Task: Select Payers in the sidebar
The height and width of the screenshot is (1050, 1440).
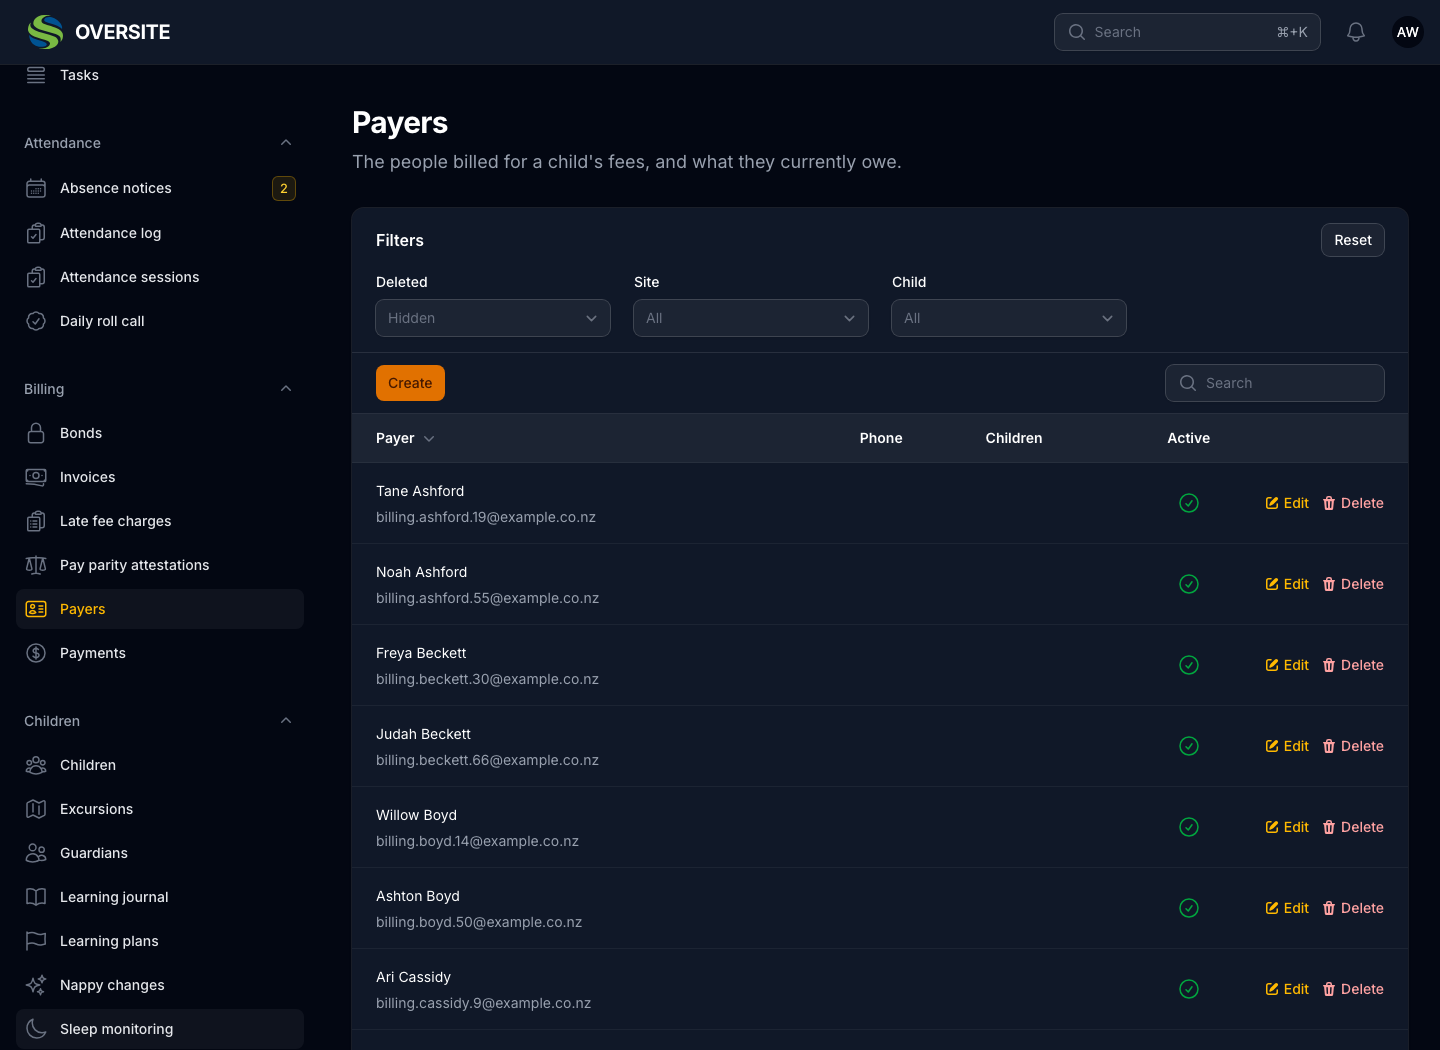Action: coord(160,609)
